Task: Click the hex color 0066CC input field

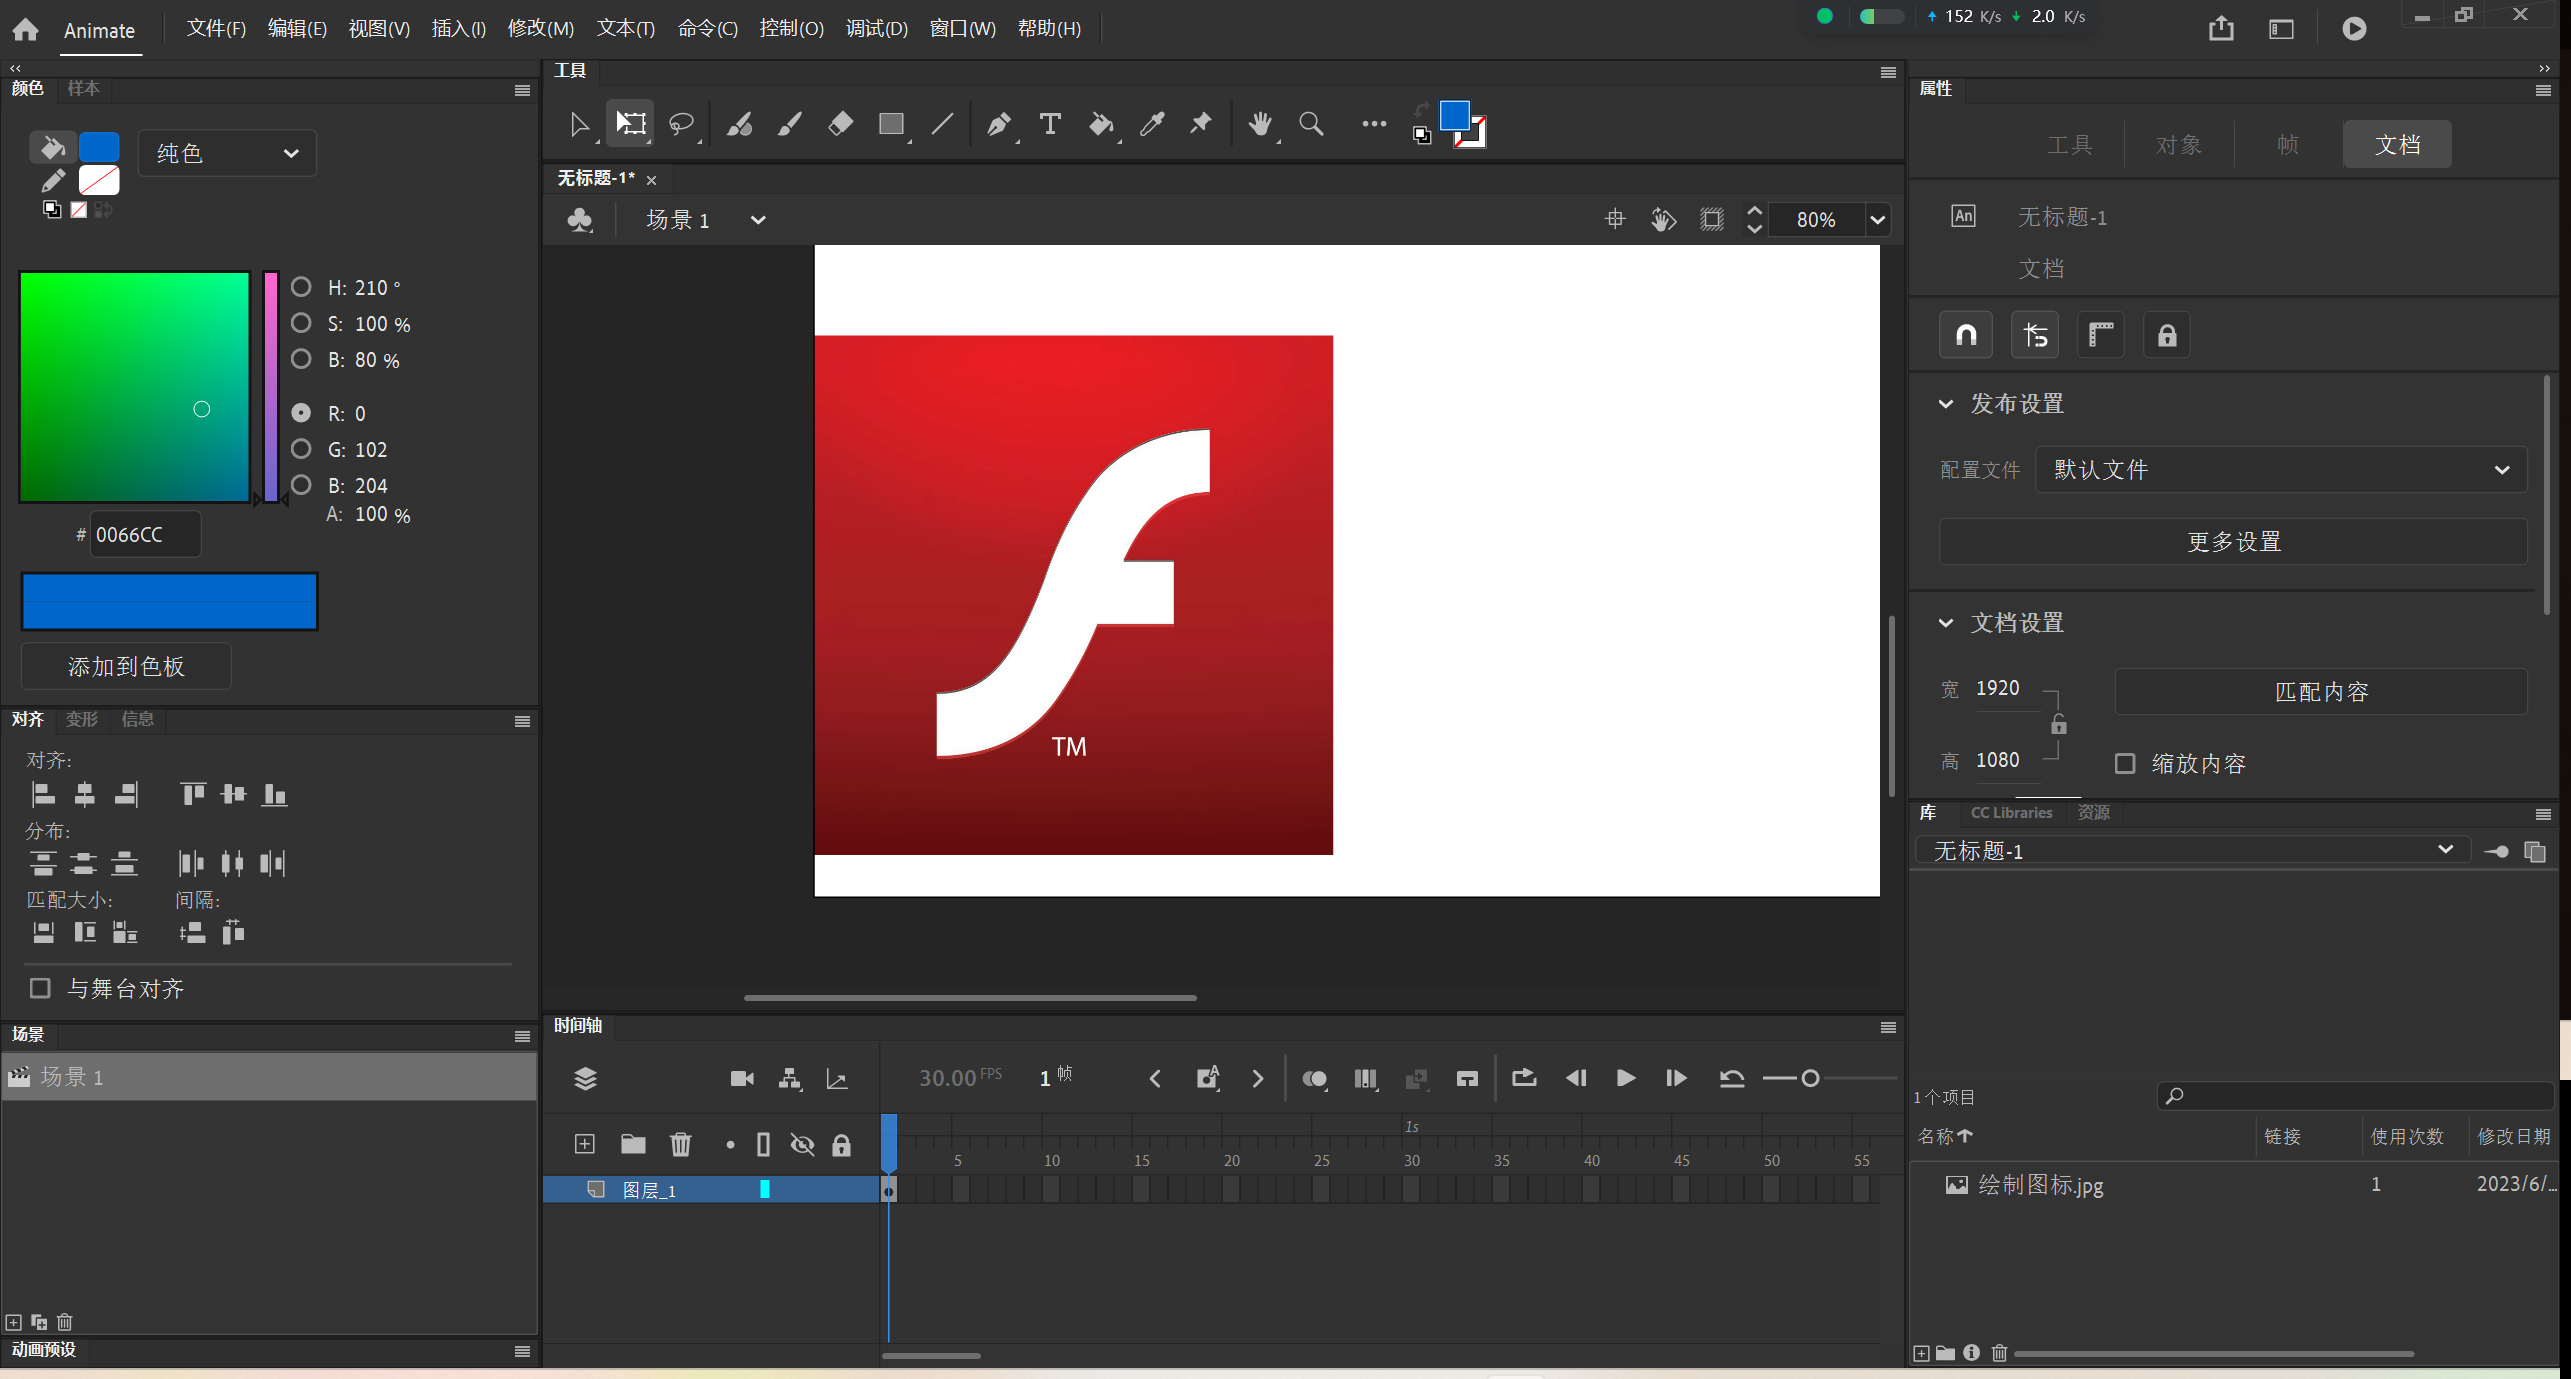Action: coord(145,534)
